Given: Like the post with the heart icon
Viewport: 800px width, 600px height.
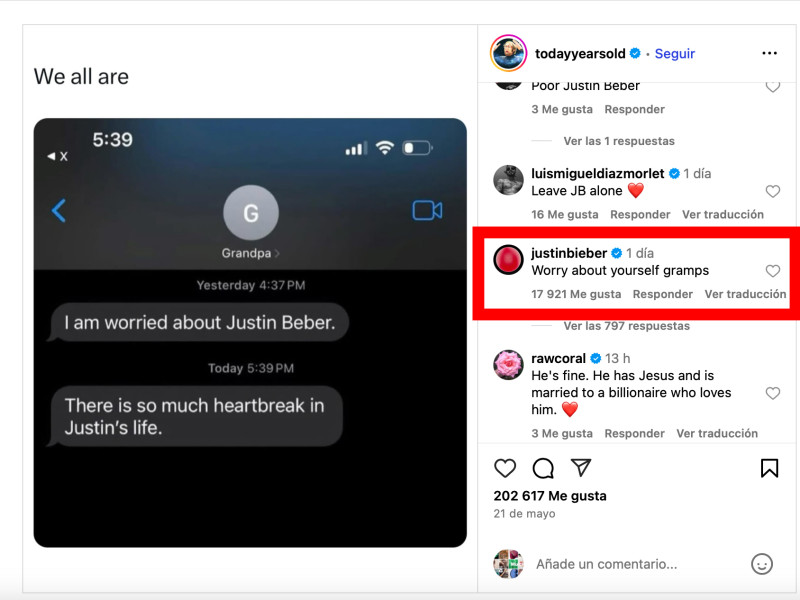Looking at the screenshot, I should (x=505, y=468).
